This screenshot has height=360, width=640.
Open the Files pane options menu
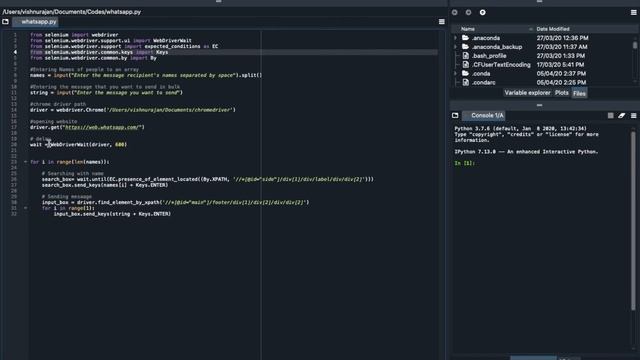(633, 12)
